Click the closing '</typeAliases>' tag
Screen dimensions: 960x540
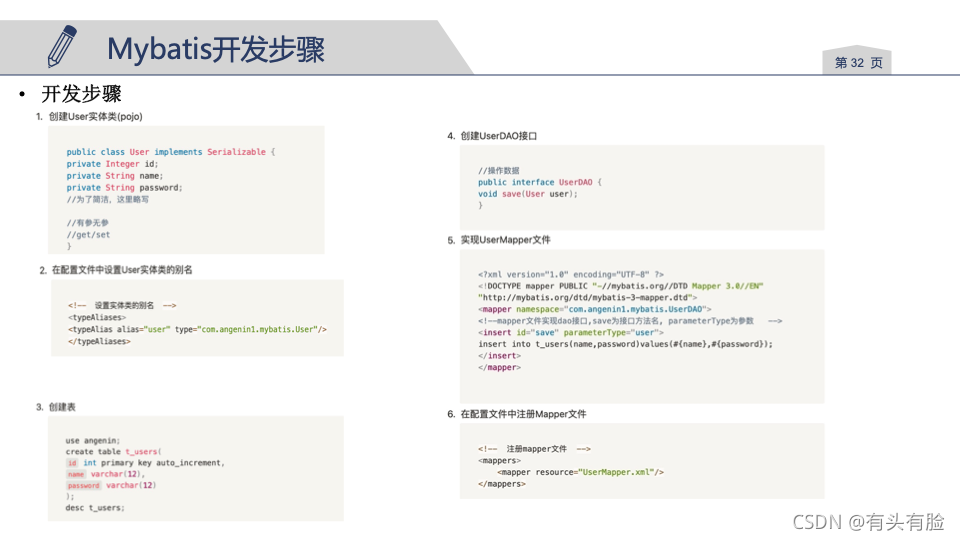(99, 342)
